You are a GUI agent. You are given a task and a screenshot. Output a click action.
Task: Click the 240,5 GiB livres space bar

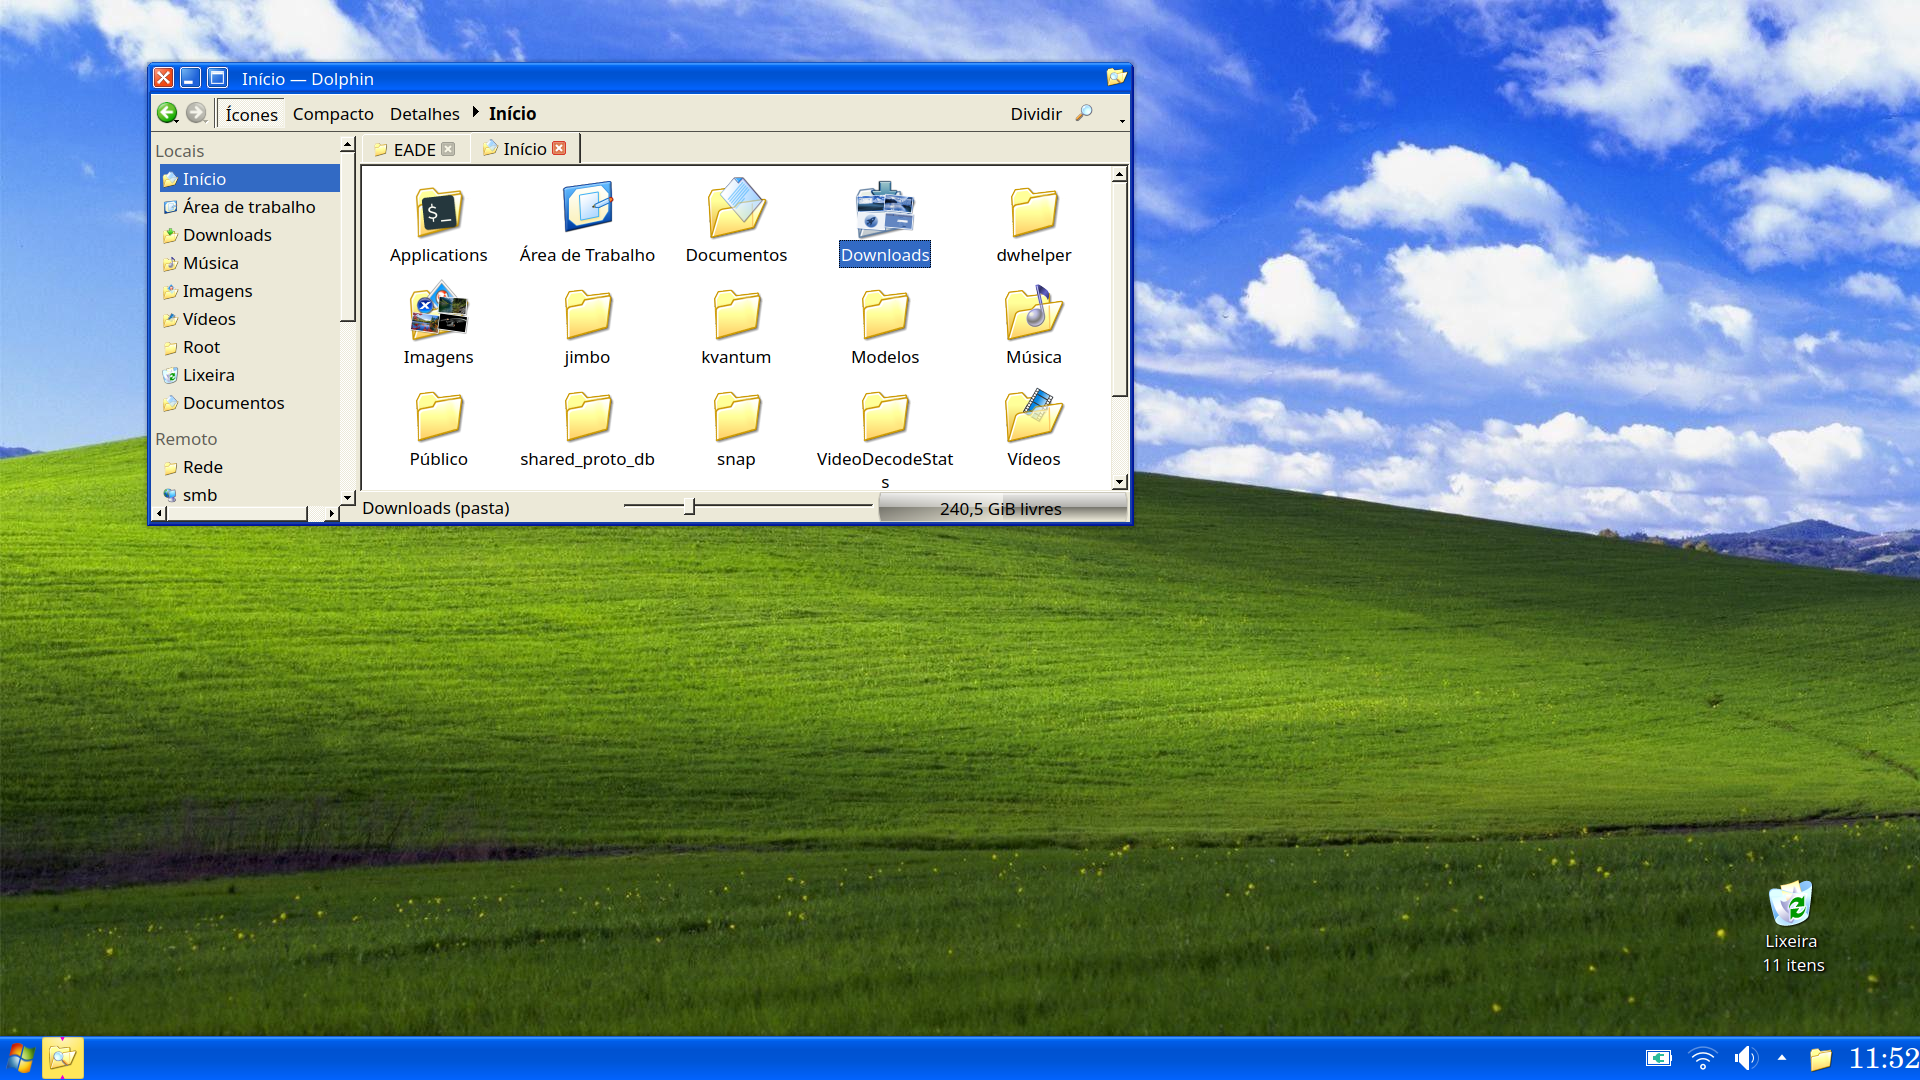click(1002, 509)
